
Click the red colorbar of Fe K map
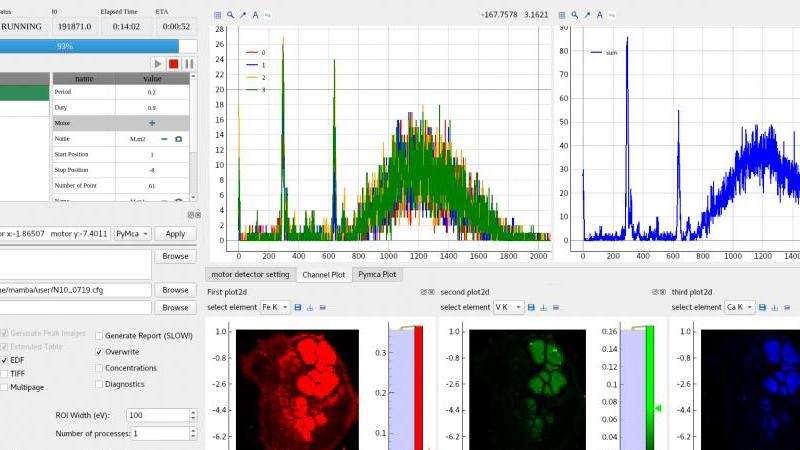click(x=418, y=388)
